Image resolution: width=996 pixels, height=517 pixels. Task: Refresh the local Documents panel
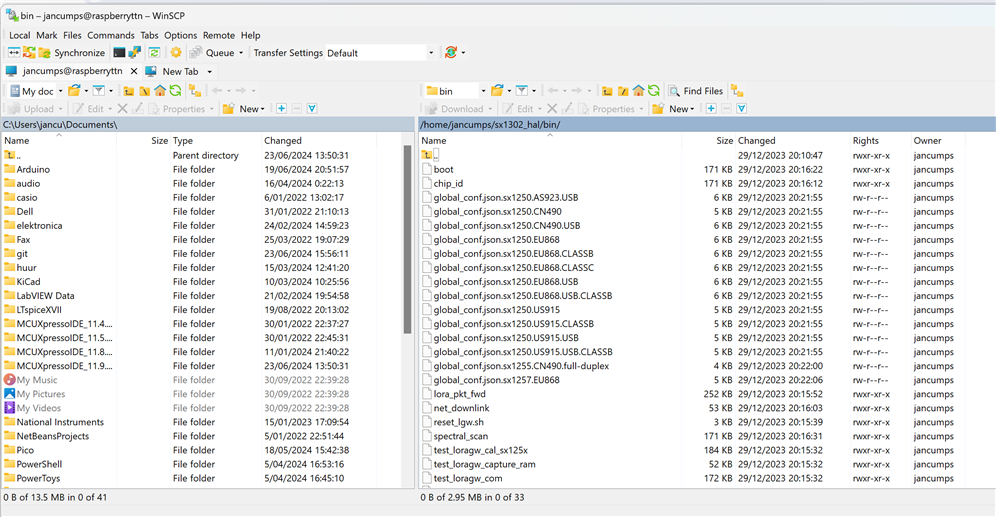[175, 91]
